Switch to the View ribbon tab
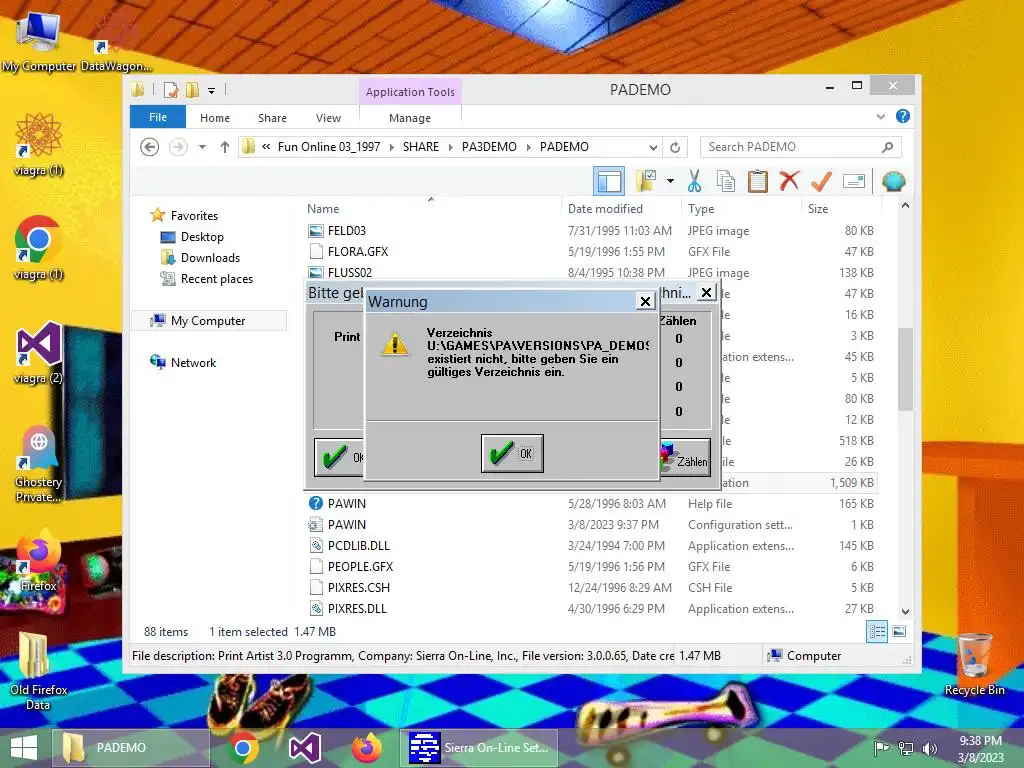Image resolution: width=1024 pixels, height=768 pixels. point(328,118)
